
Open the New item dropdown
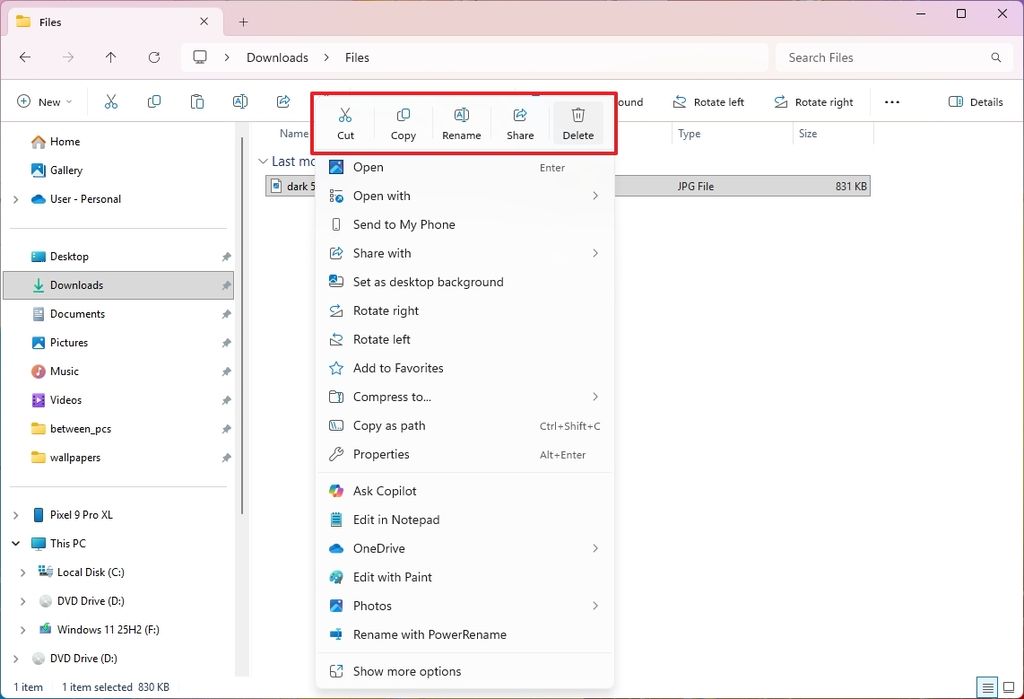point(44,101)
